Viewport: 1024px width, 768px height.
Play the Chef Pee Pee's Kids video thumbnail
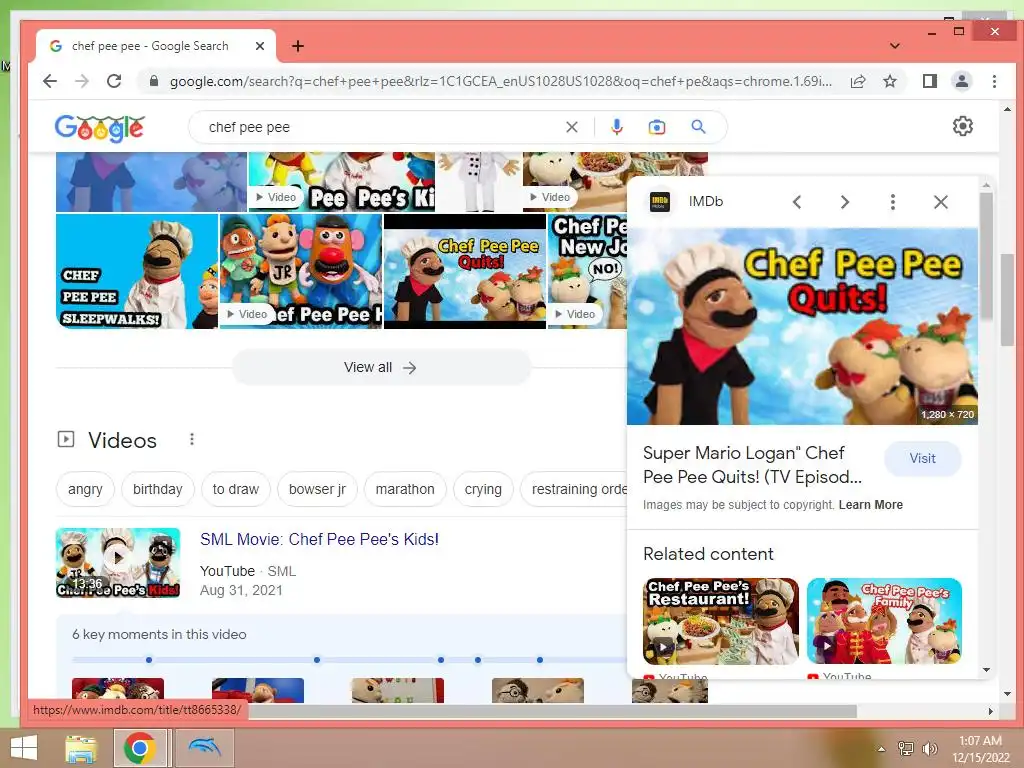pos(118,562)
